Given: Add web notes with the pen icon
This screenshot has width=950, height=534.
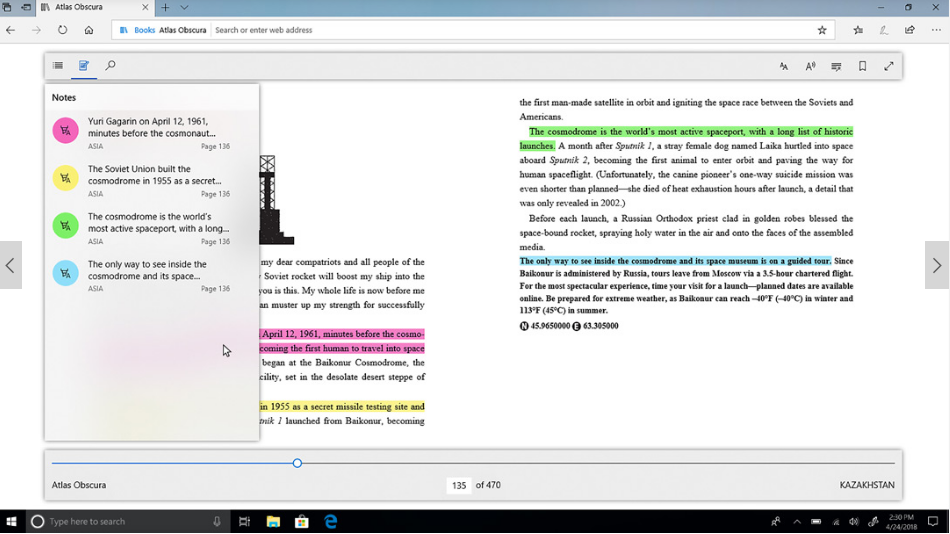Looking at the screenshot, I should pos(884,30).
